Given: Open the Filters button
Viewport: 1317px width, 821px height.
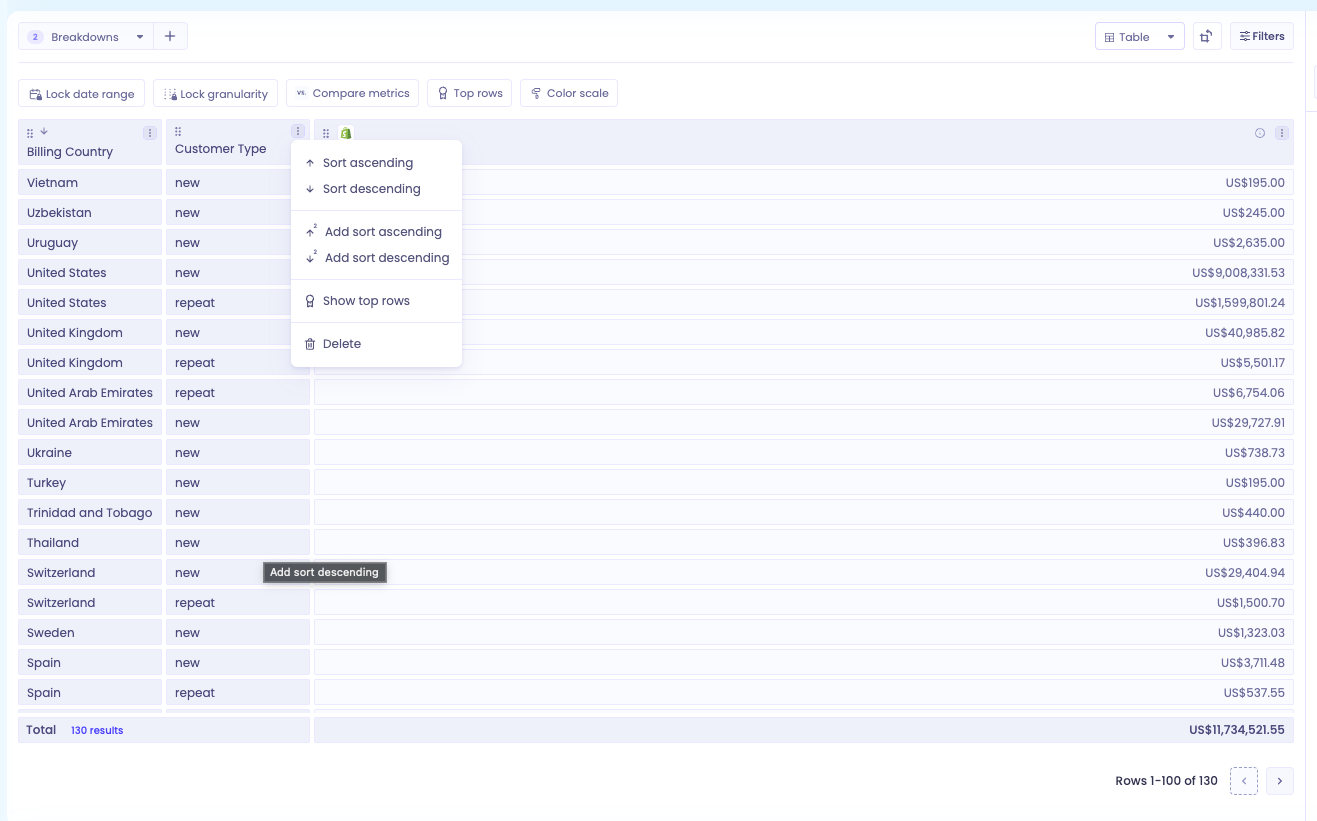Looking at the screenshot, I should coord(1262,36).
